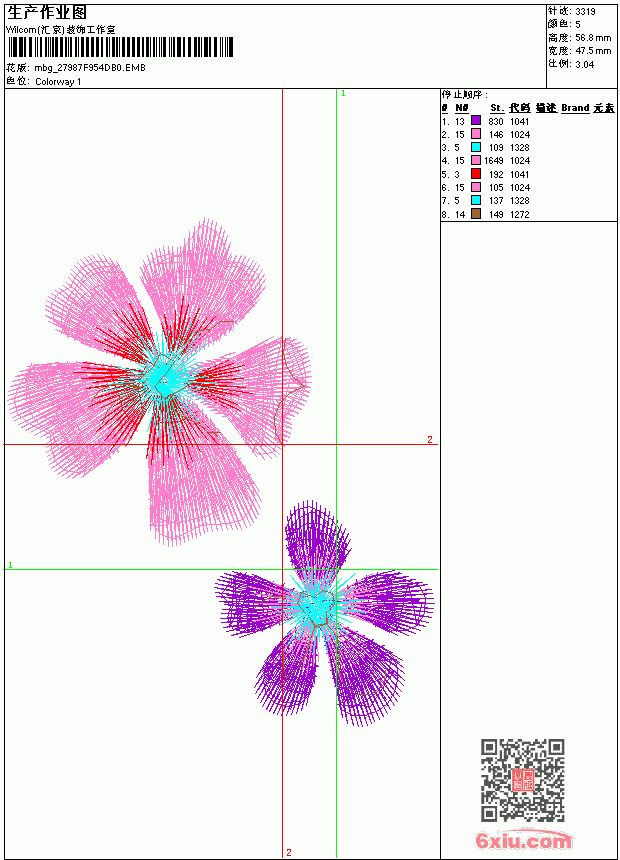Open the 6xiu.com logo link
Image resolution: width=620 pixels, height=860 pixels.
(x=523, y=840)
